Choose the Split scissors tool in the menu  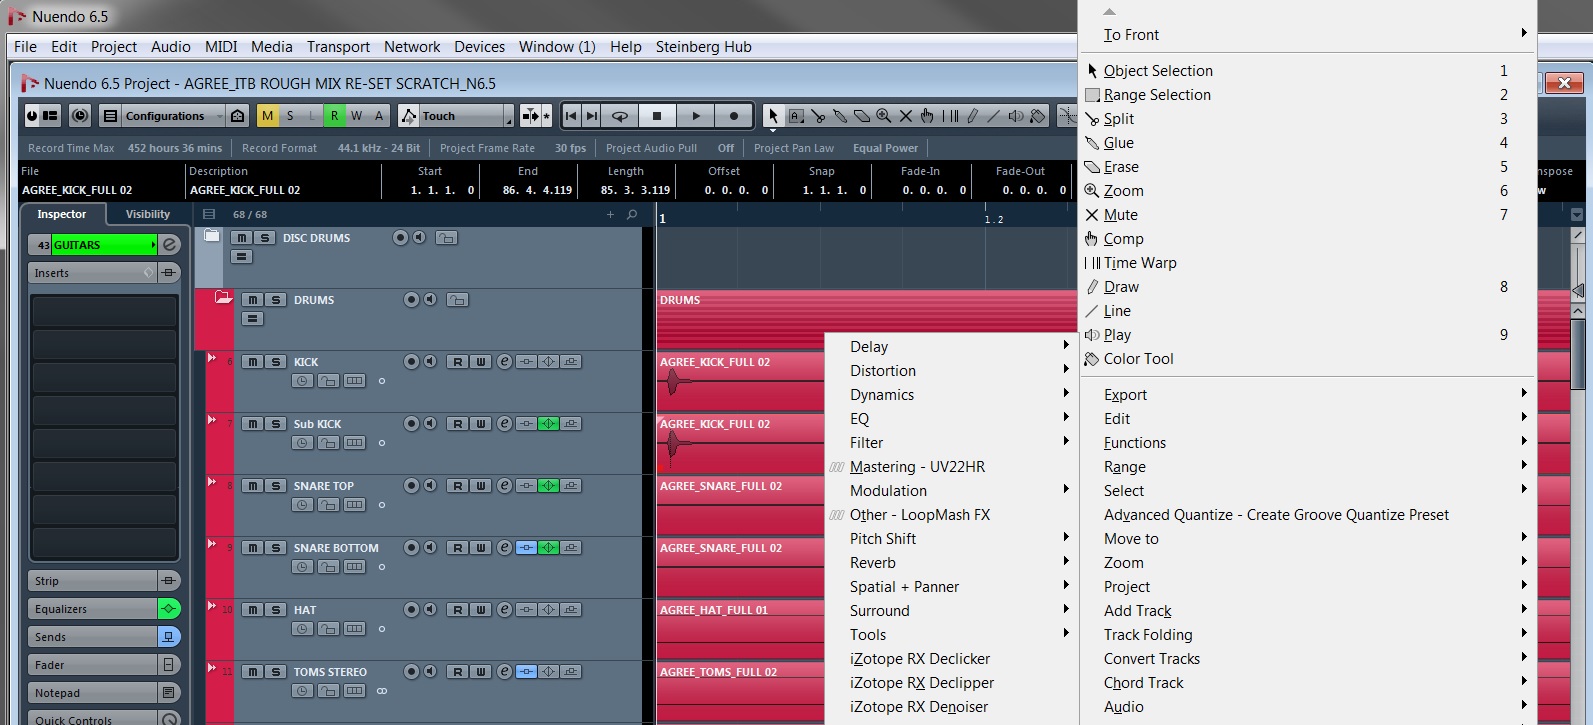coord(1118,119)
